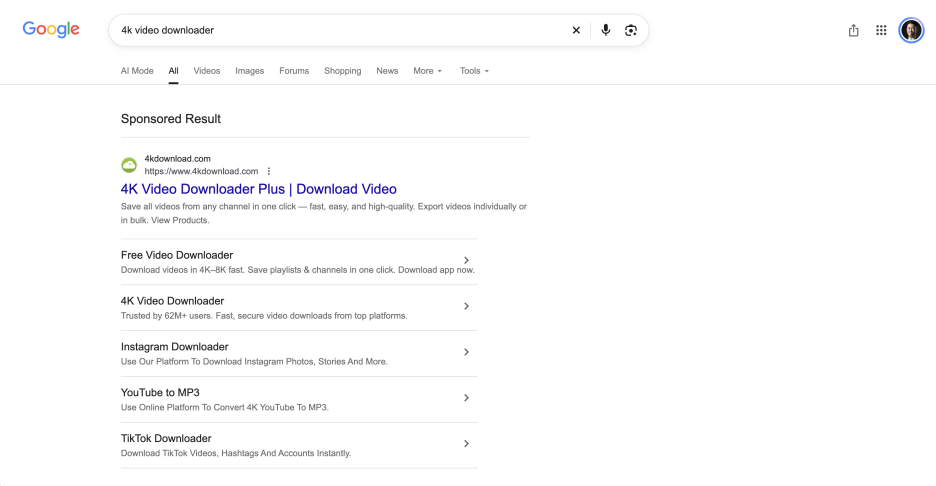Click chevron on Instagram Downloader row
936x486 pixels.
pos(466,352)
